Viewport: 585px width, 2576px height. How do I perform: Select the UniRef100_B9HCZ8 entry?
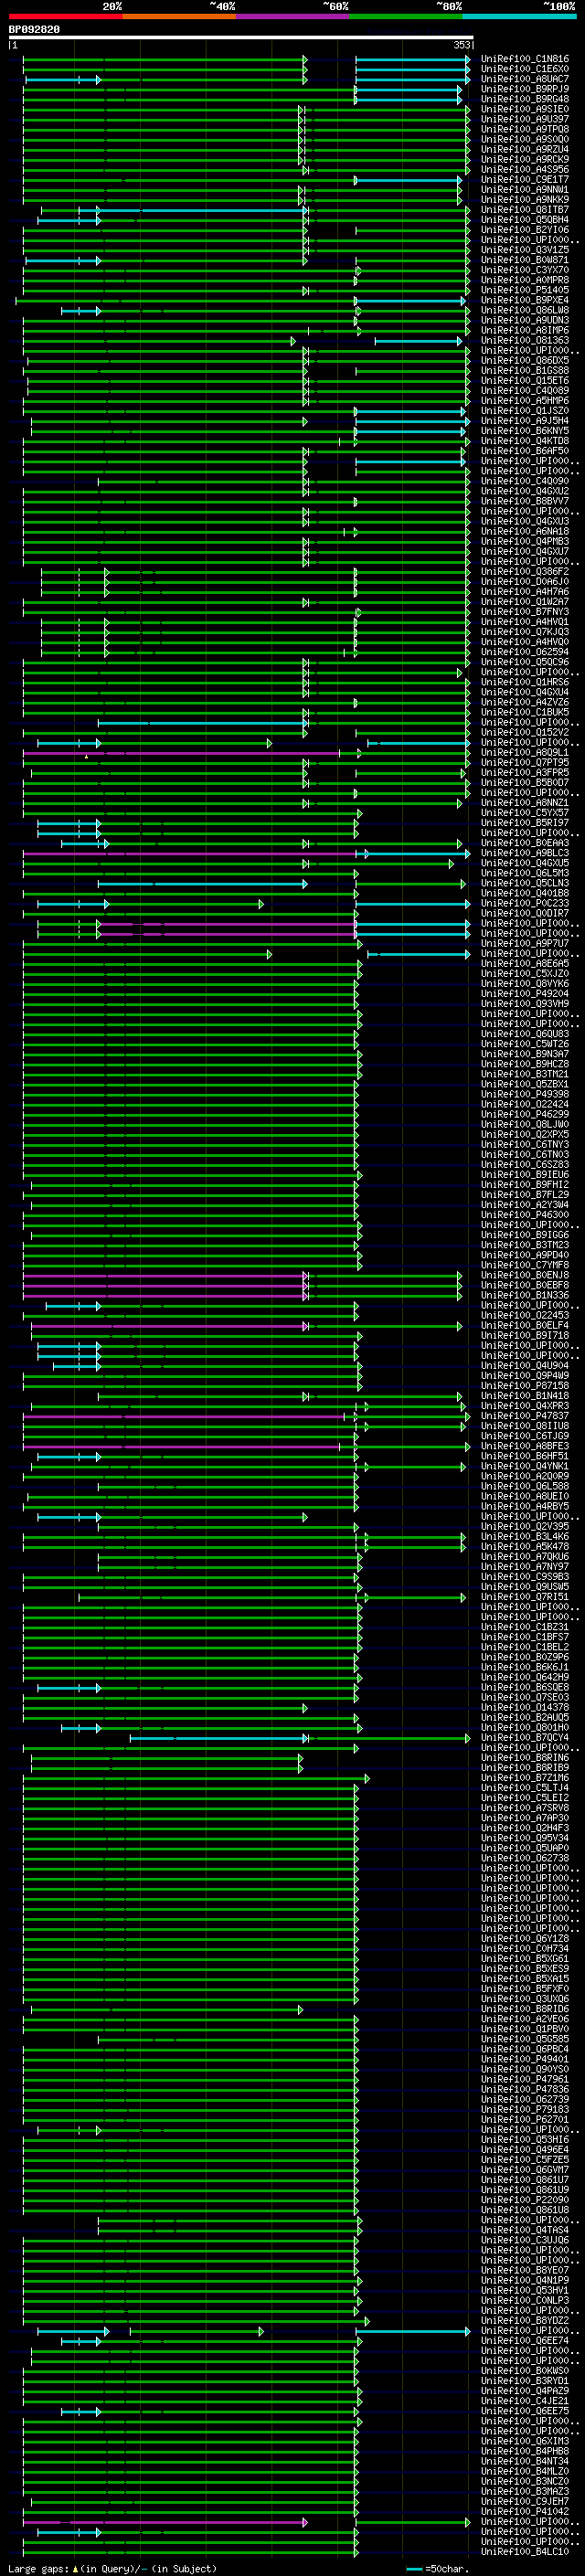525,1065
